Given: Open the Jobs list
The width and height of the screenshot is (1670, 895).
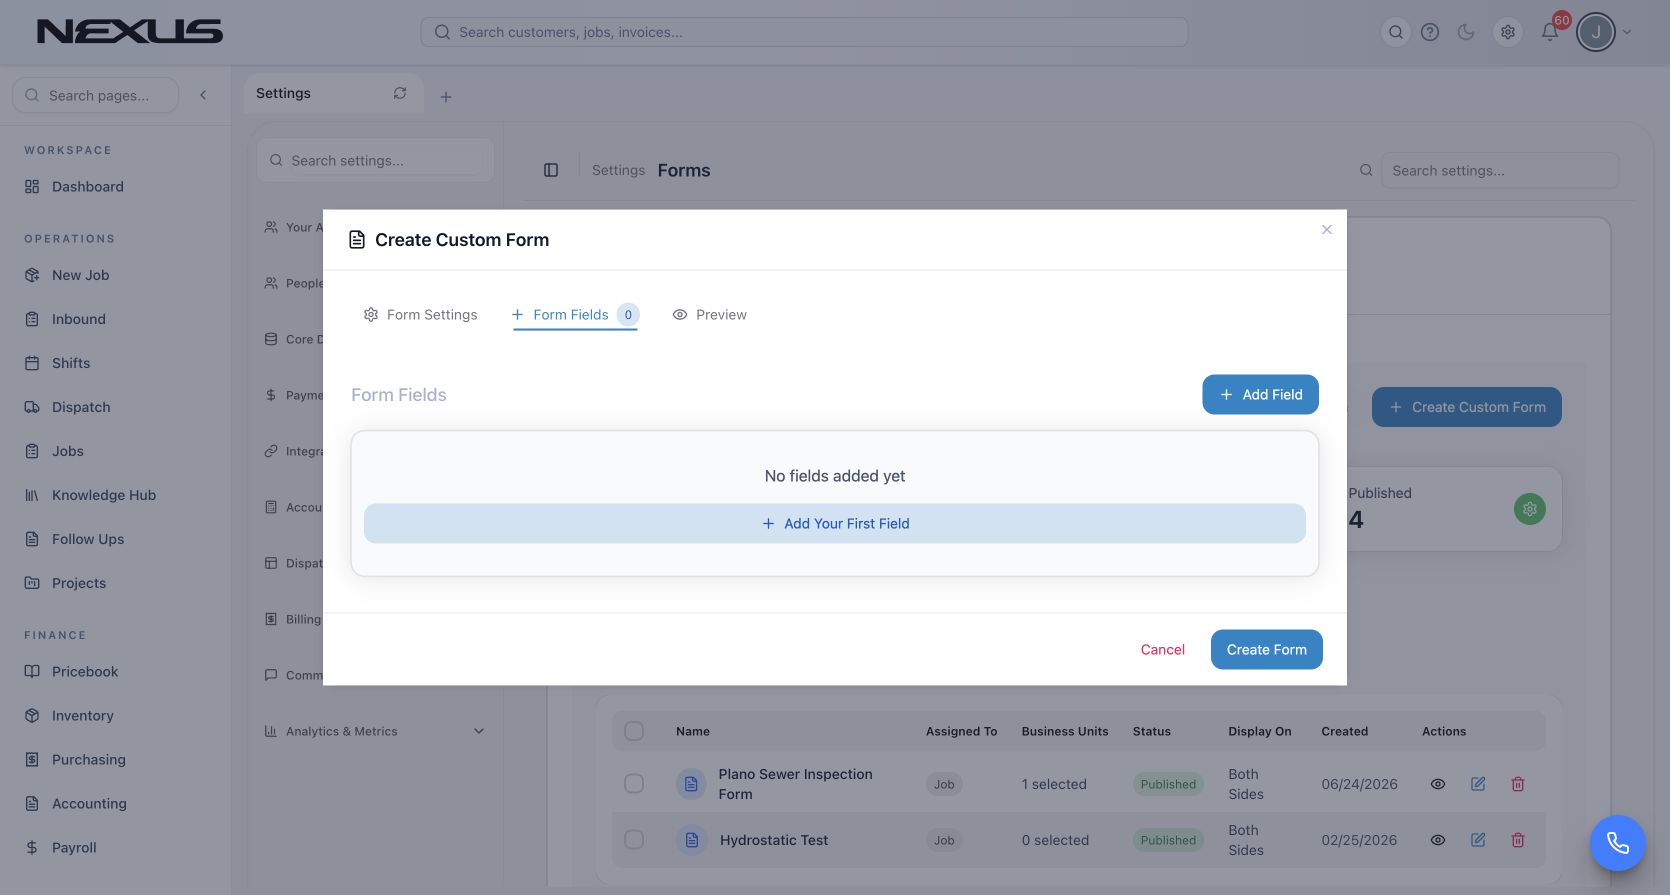Looking at the screenshot, I should pos(68,451).
